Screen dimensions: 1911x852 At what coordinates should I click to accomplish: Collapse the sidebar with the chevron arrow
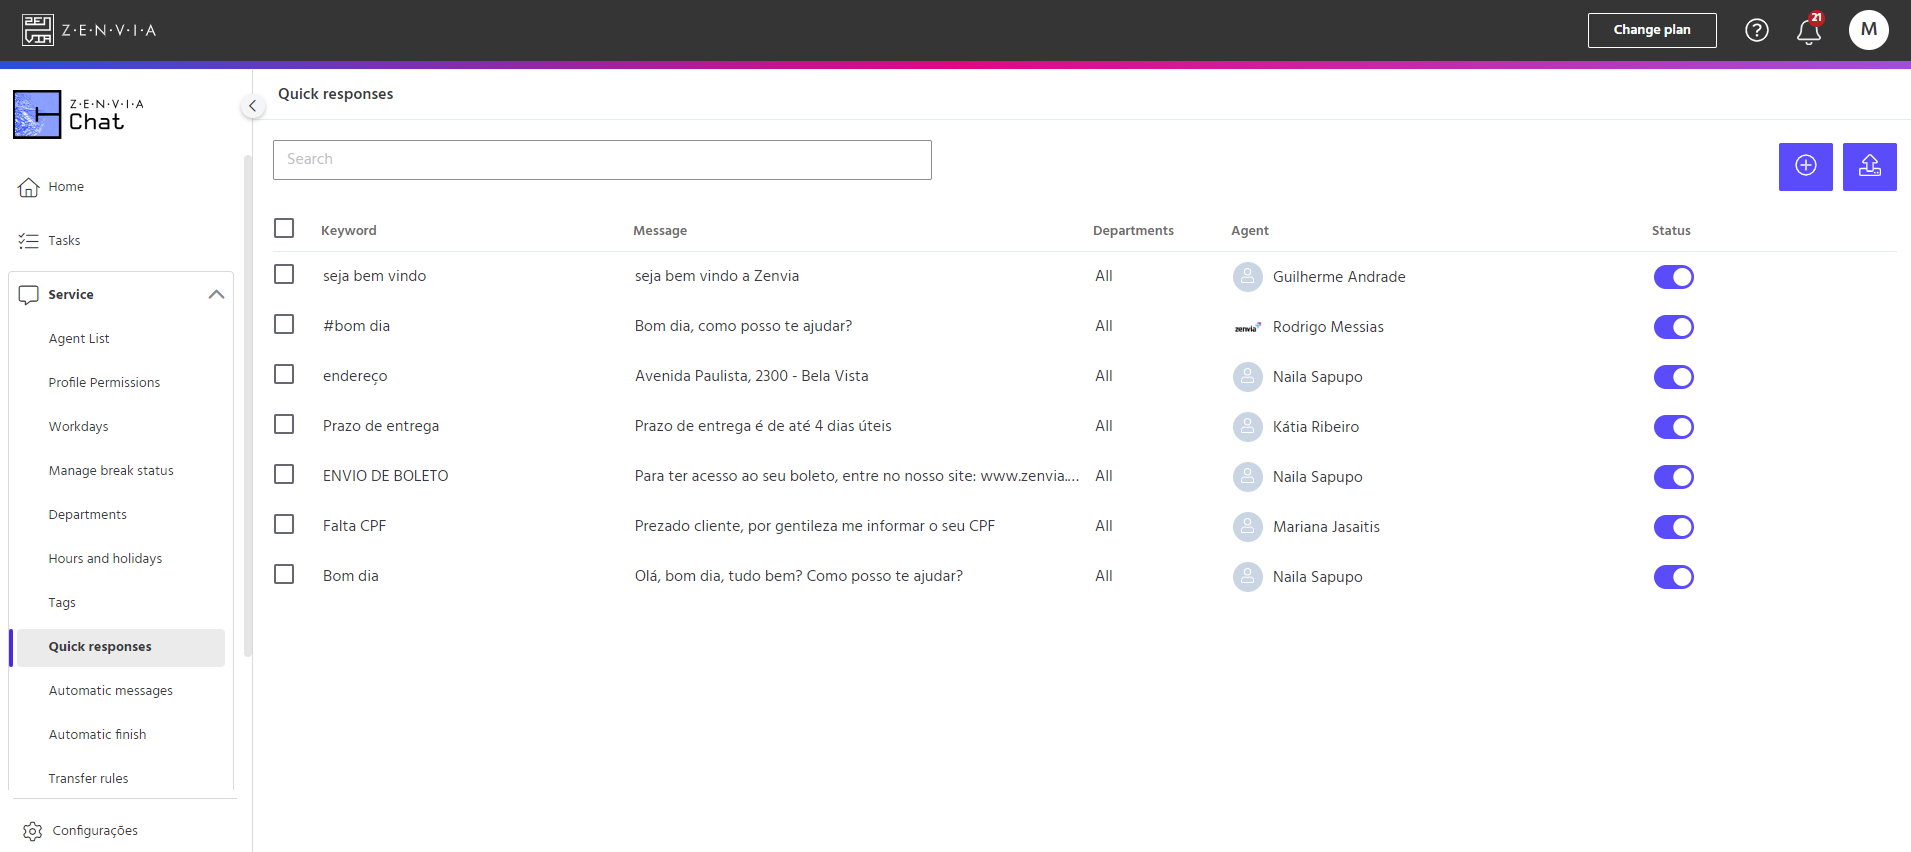coord(253,105)
